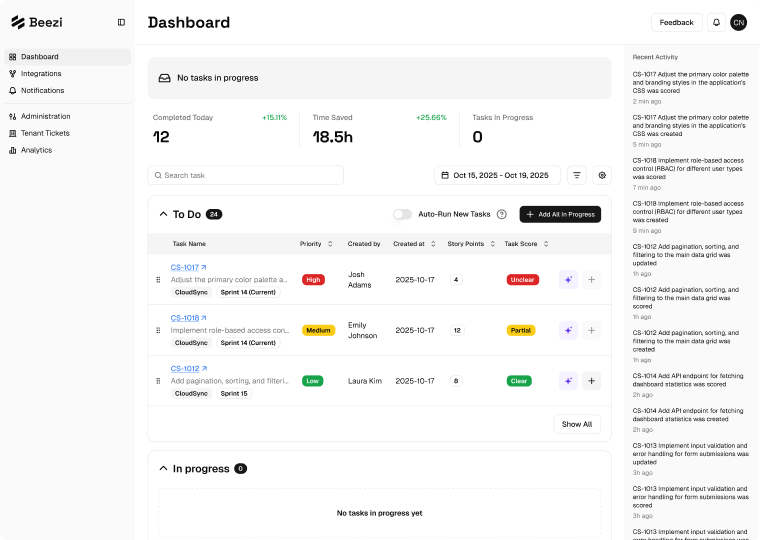Click help icon next to Auto-Run New Tasks
760x540 pixels.
(502, 214)
